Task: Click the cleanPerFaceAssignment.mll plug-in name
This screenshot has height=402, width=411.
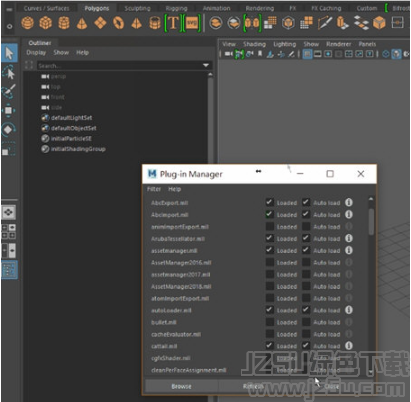Action: [x=189, y=370]
